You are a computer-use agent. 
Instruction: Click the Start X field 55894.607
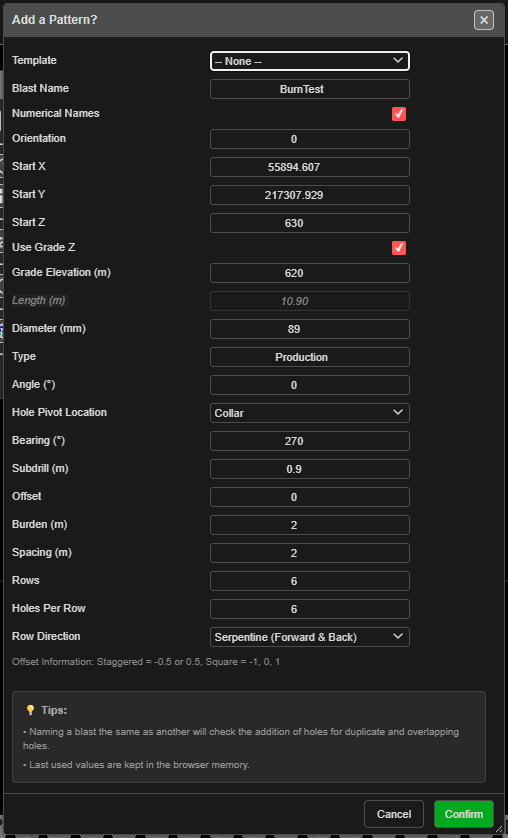point(310,167)
